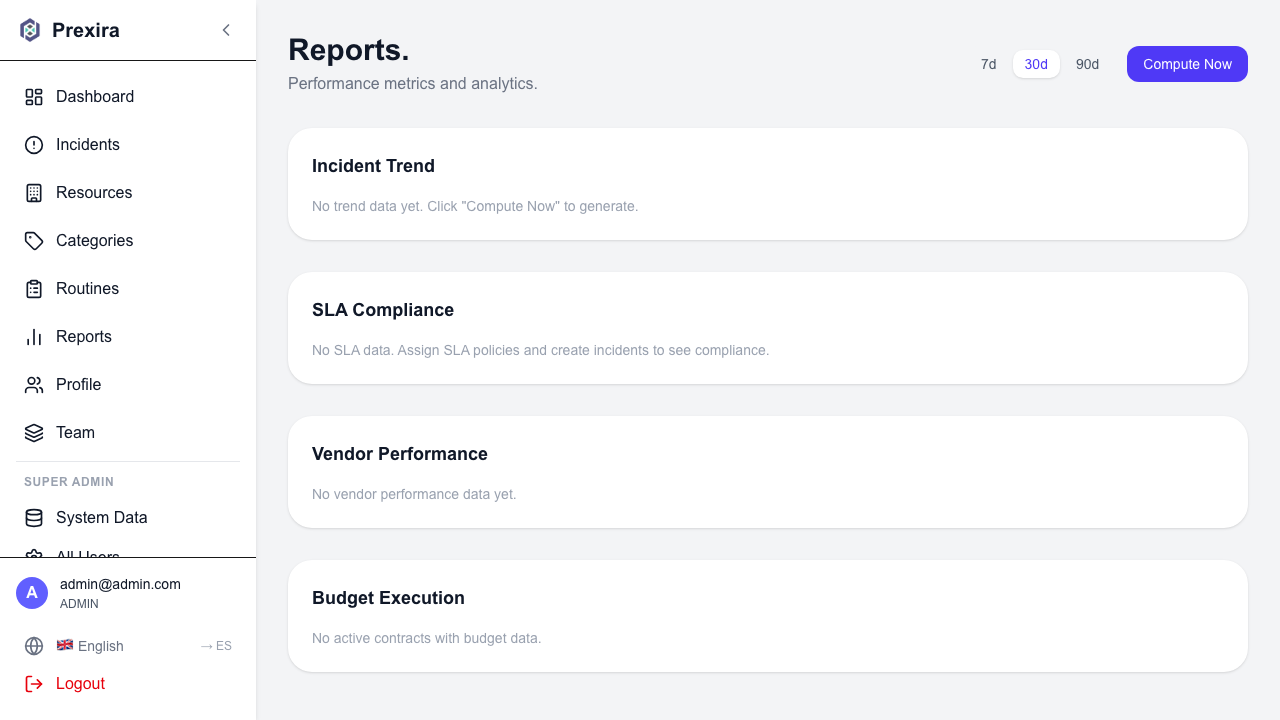1280x720 pixels.
Task: Click the Reports bar chart icon
Action: [33, 336]
